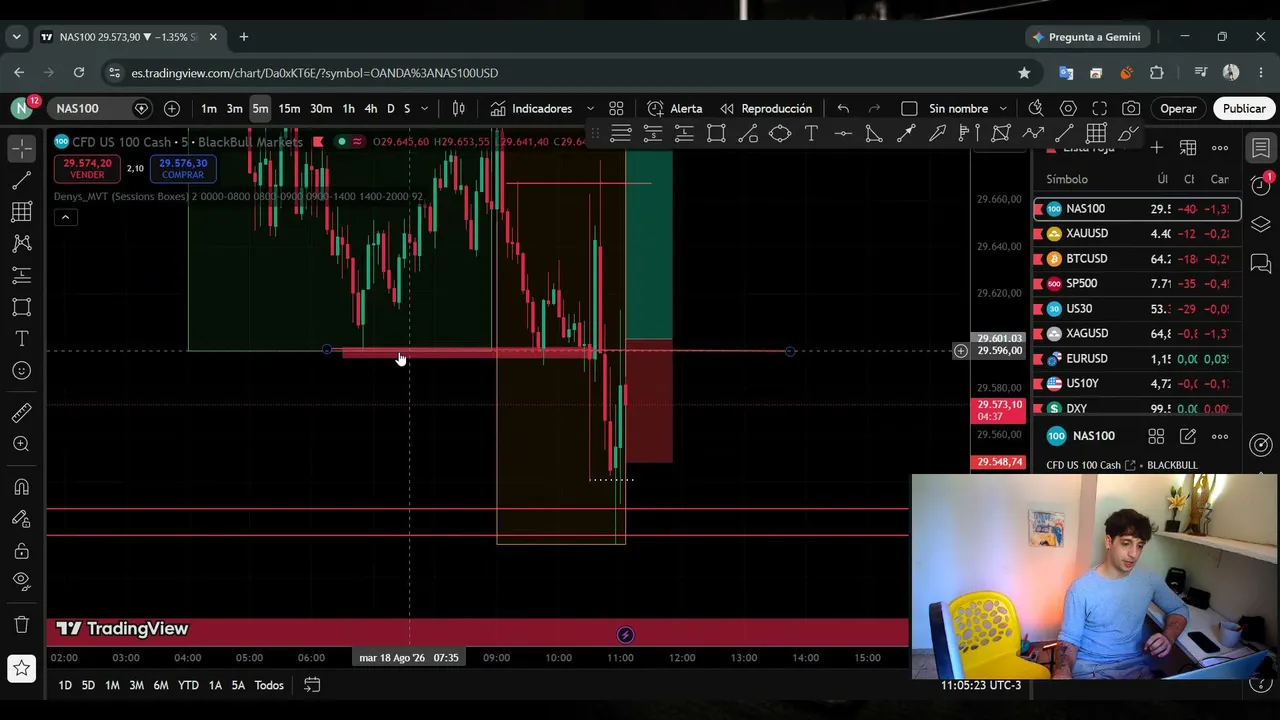
Task: Open the object tree layers icon
Action: 1261,225
